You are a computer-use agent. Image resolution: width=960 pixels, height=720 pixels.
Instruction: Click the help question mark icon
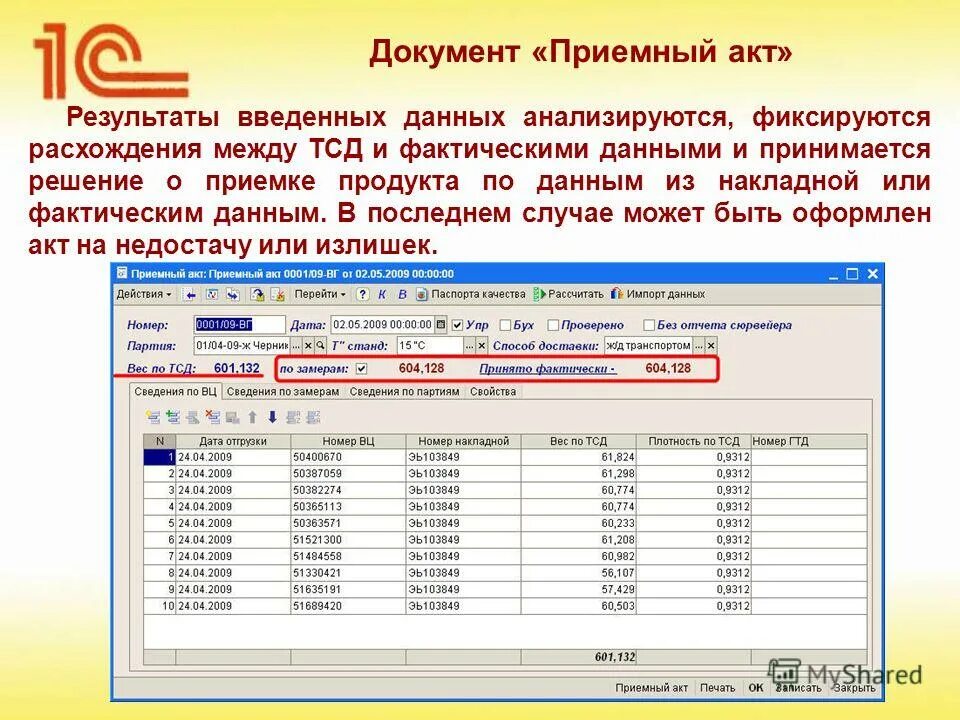(x=363, y=293)
